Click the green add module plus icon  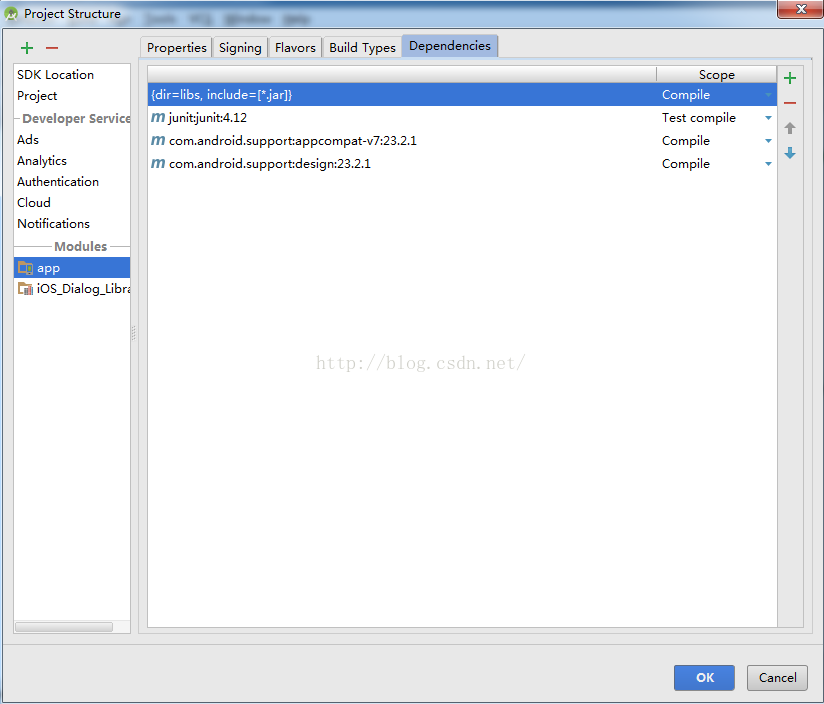pos(27,48)
